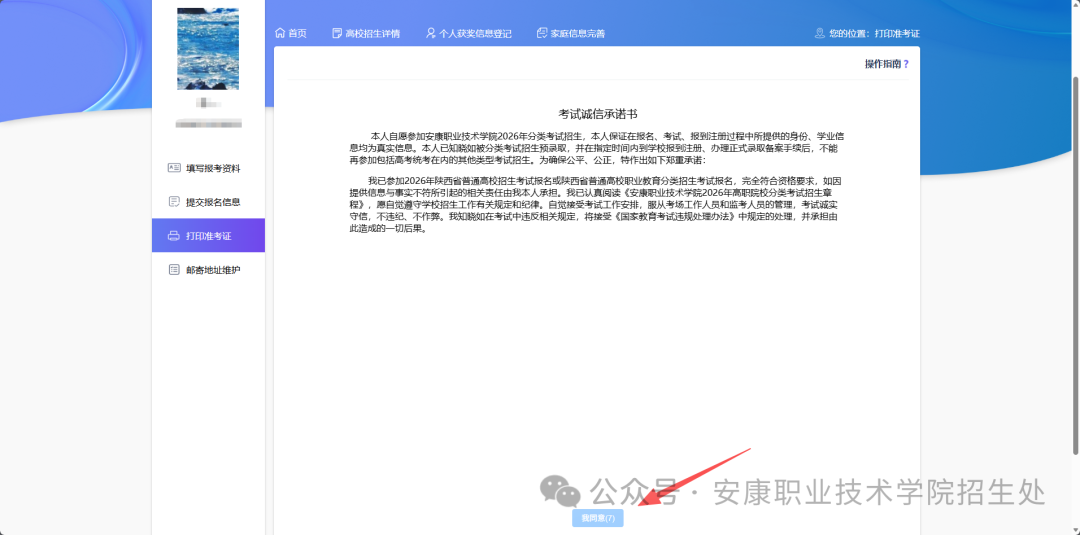1080x535 pixels.
Task: Click the 家庭信息完善 icon in top navigation
Action: click(x=542, y=33)
